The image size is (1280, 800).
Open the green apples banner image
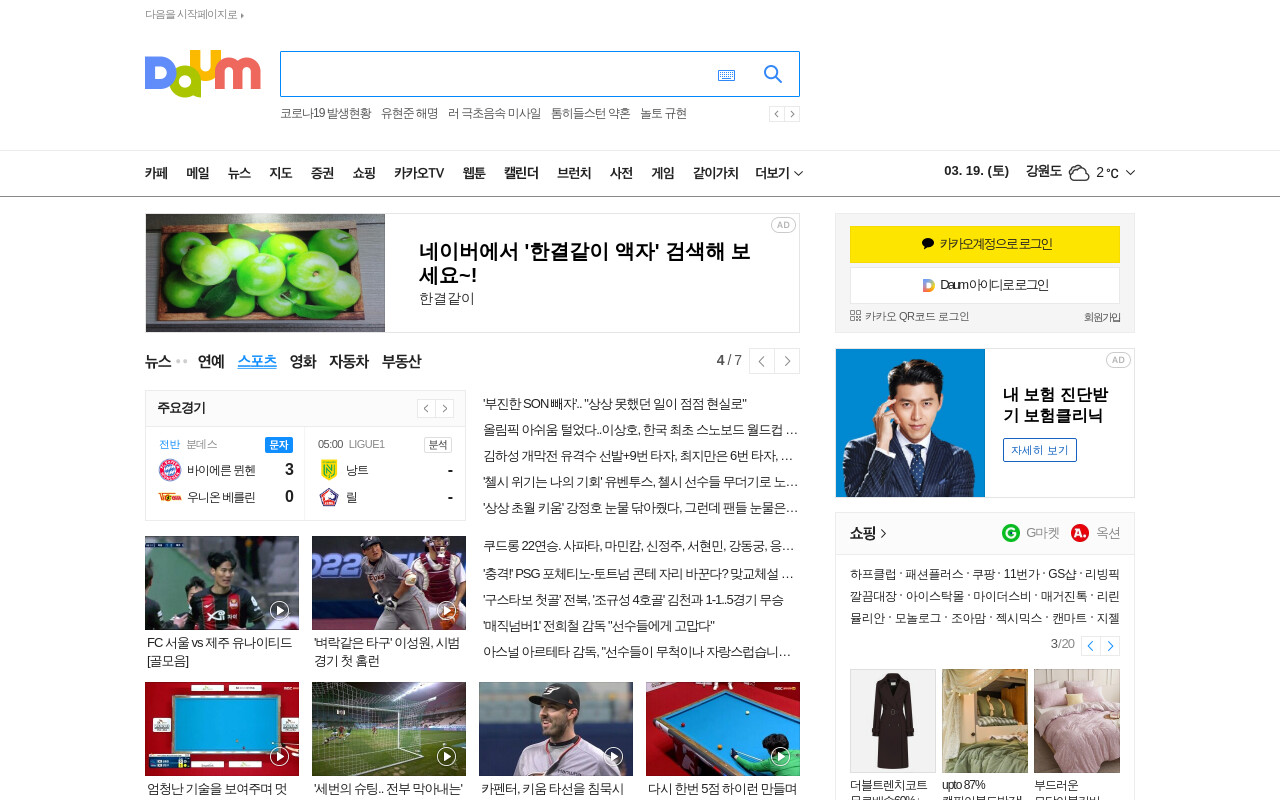[x=265, y=273]
